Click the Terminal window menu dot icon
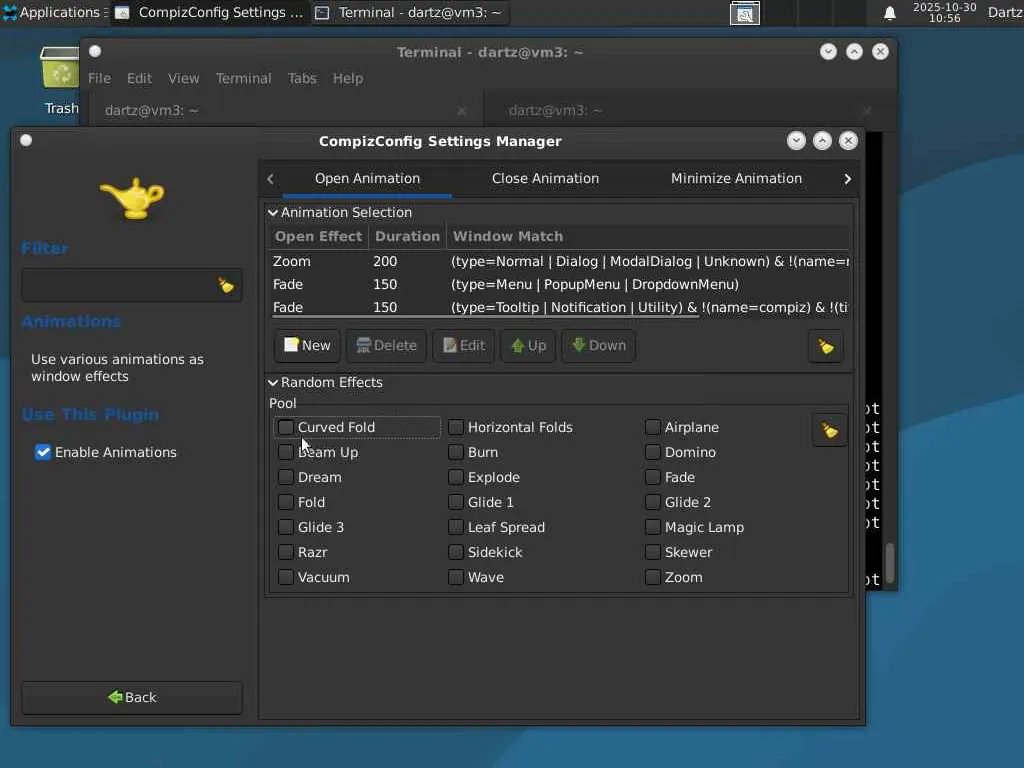The image size is (1024, 768). tap(95, 51)
